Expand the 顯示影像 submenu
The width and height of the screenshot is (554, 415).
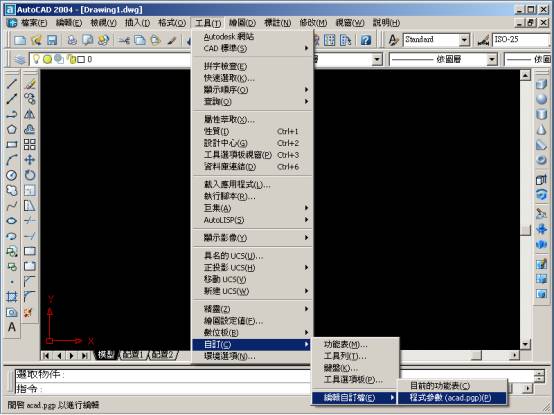click(x=252, y=238)
